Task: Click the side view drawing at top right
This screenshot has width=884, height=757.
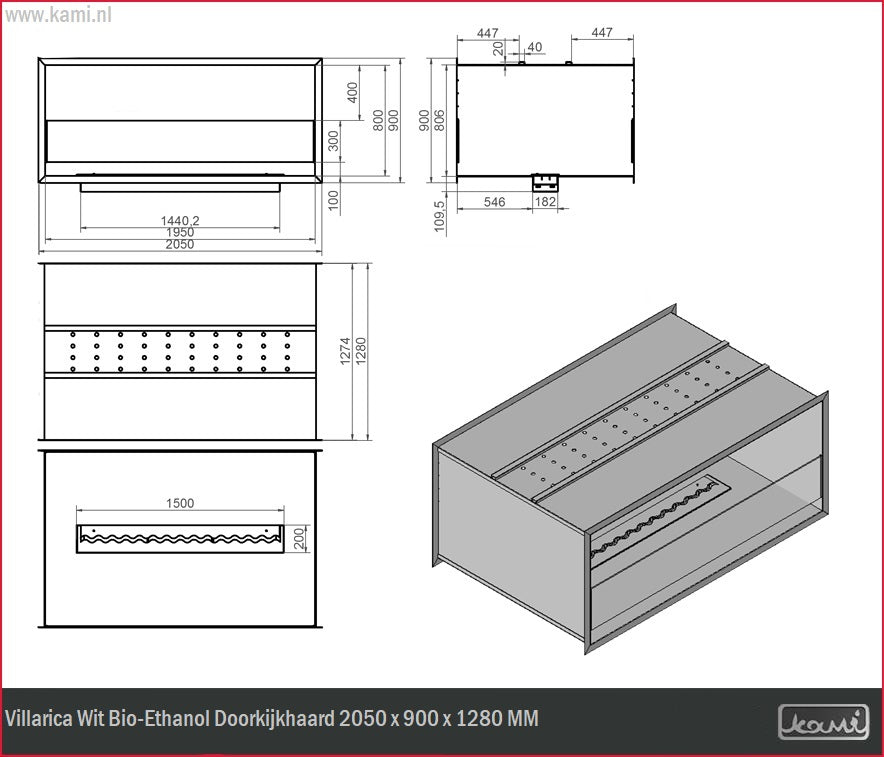Action: coord(545,120)
